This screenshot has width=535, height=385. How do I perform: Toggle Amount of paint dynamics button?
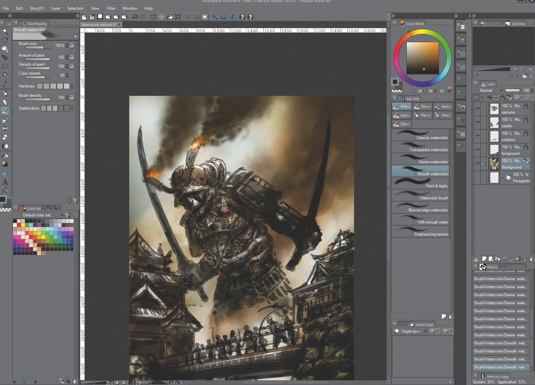click(72, 57)
